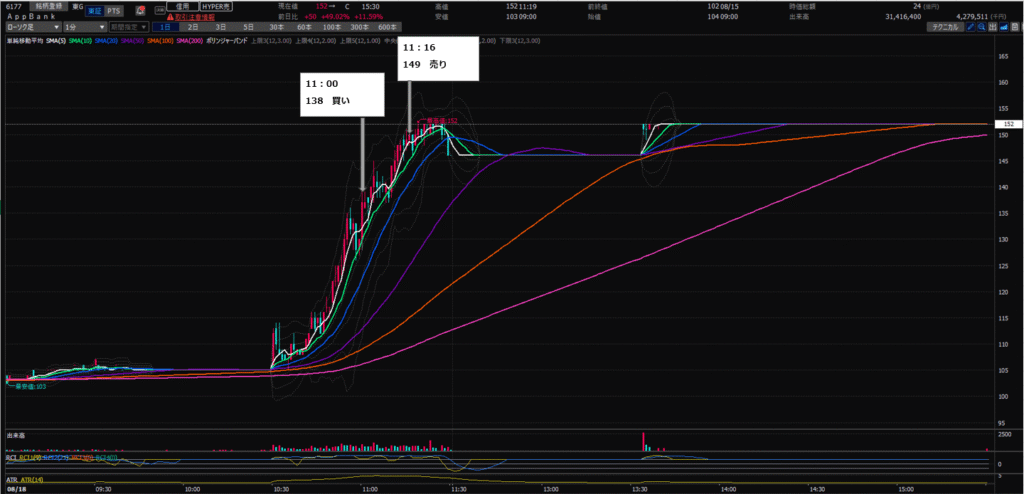Click the +49.02% change value
The height and width of the screenshot is (494, 1024).
(x=335, y=17)
